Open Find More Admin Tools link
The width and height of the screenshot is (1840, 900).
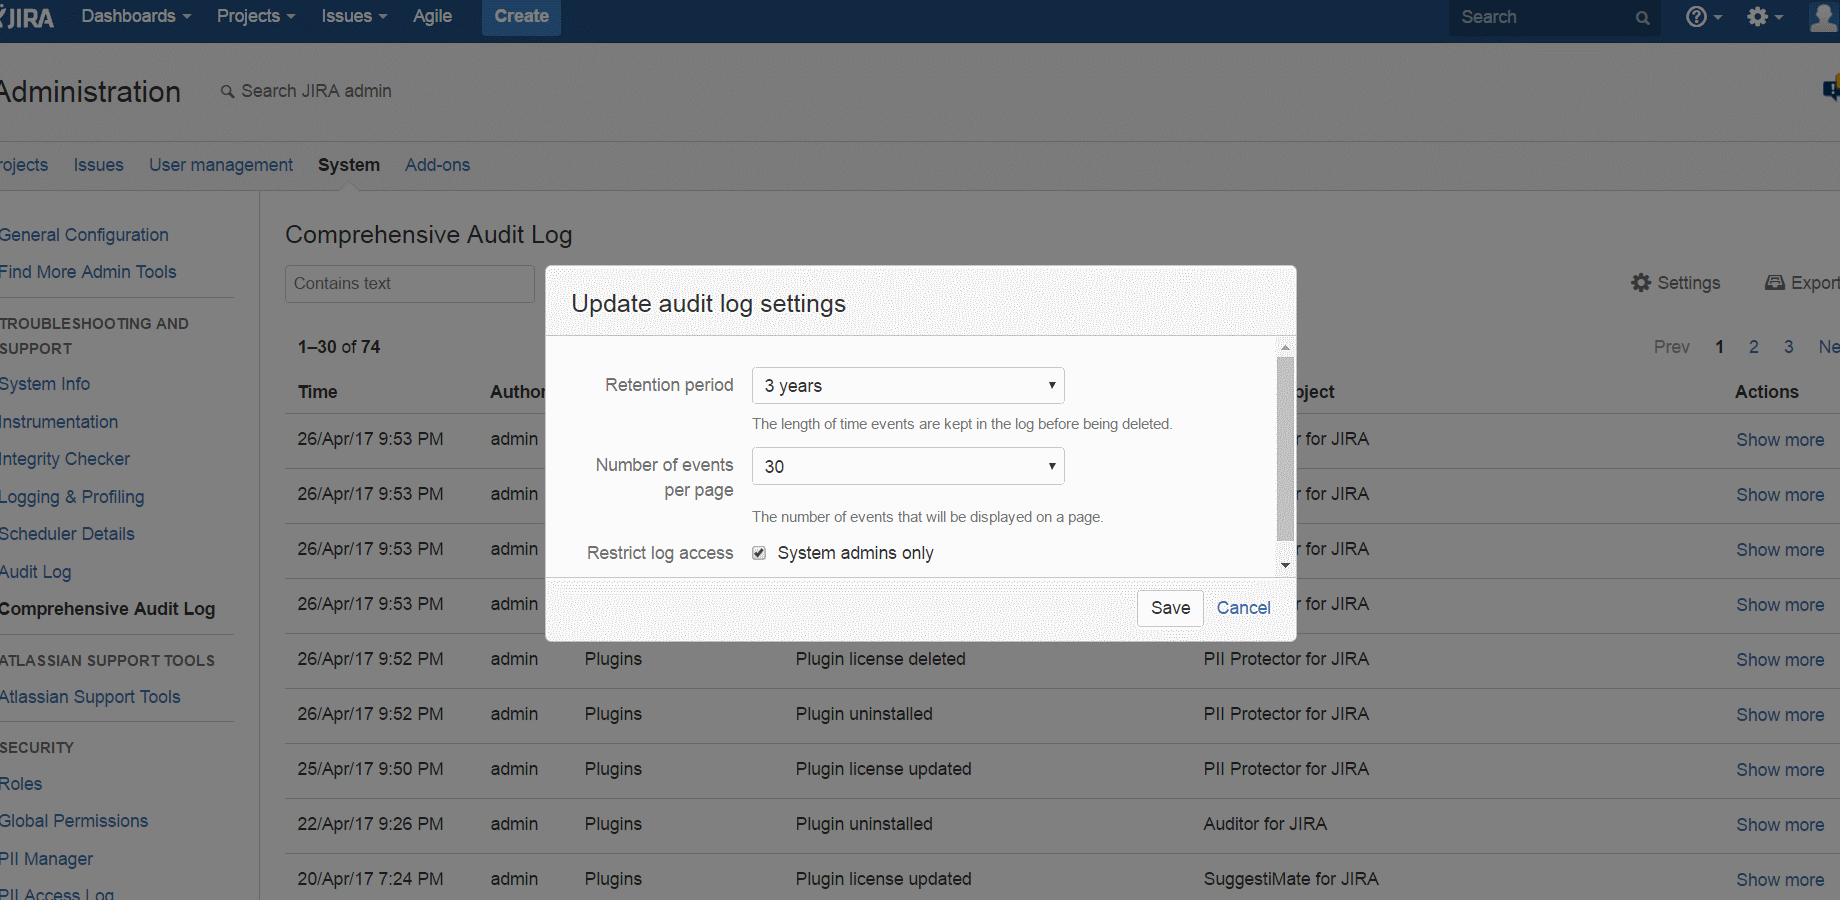(x=88, y=272)
